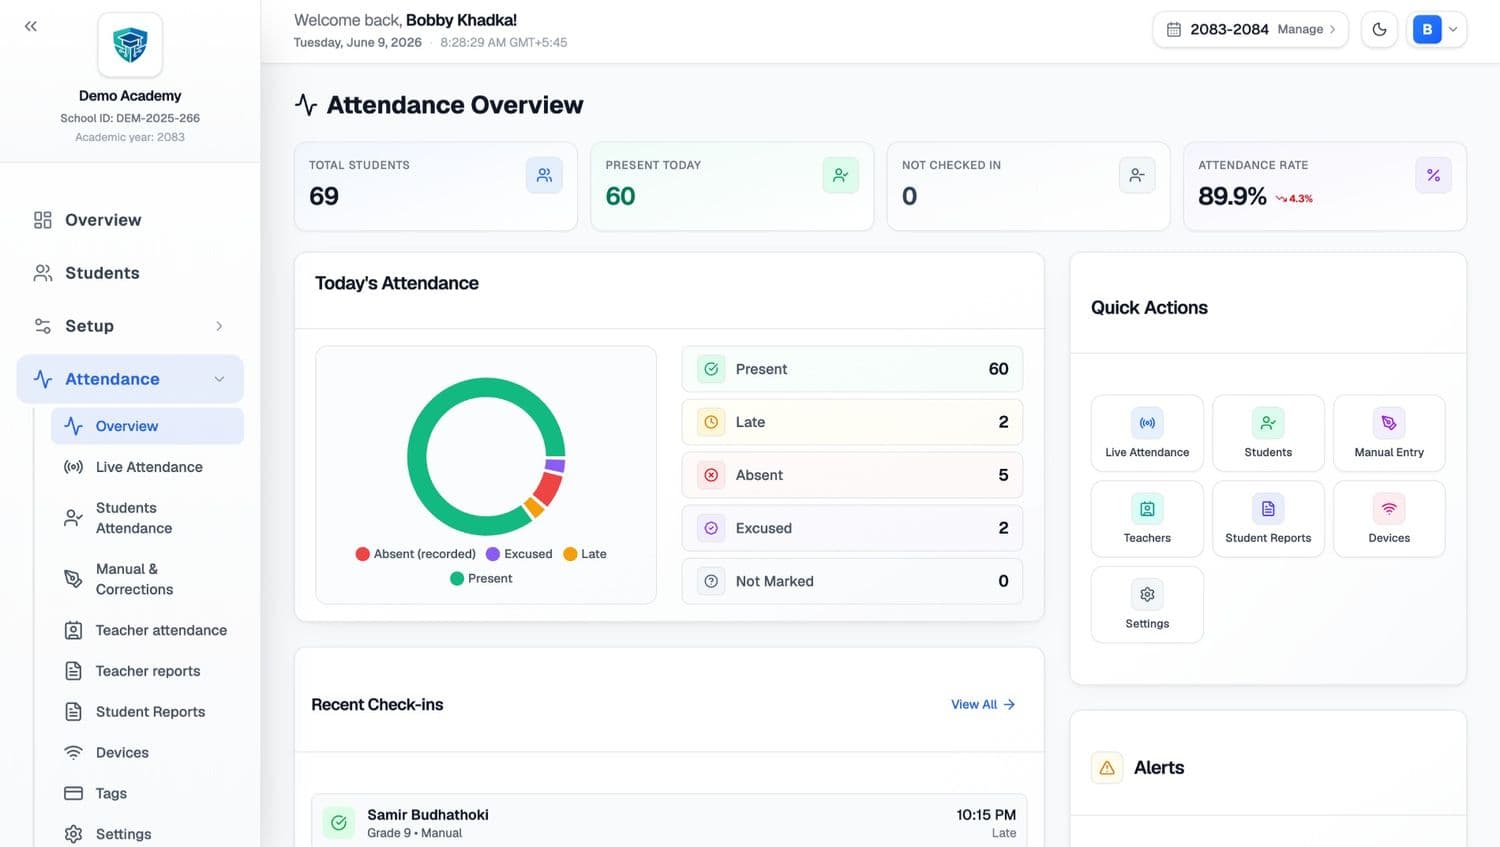This screenshot has height=847, width=1500.
Task: Click the Attendance pulse icon in sidebar
Action: coord(43,379)
